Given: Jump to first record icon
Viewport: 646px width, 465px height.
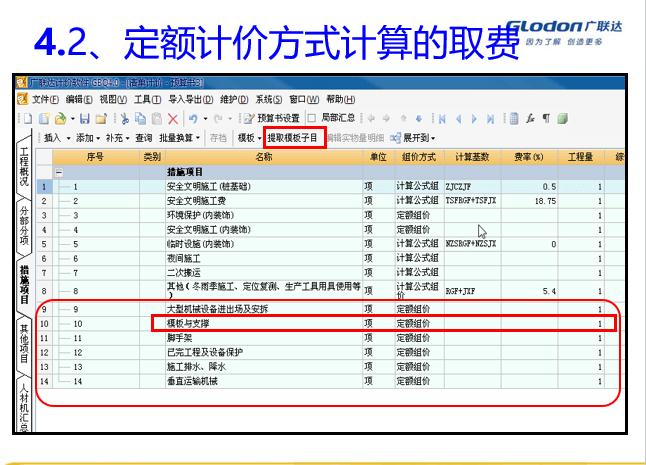Looking at the screenshot, I should 442,119.
